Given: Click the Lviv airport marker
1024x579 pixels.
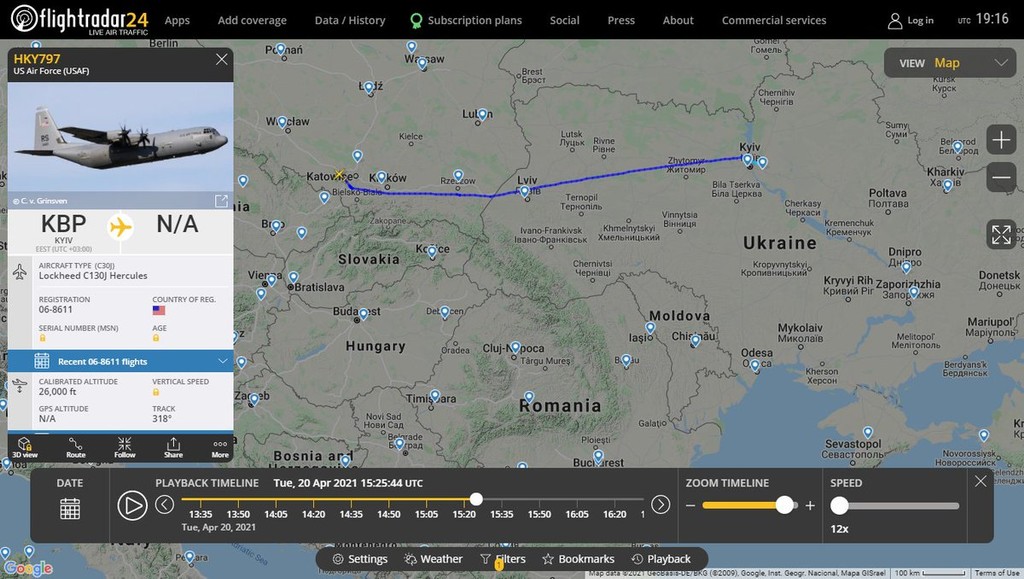Looking at the screenshot, I should (x=524, y=191).
